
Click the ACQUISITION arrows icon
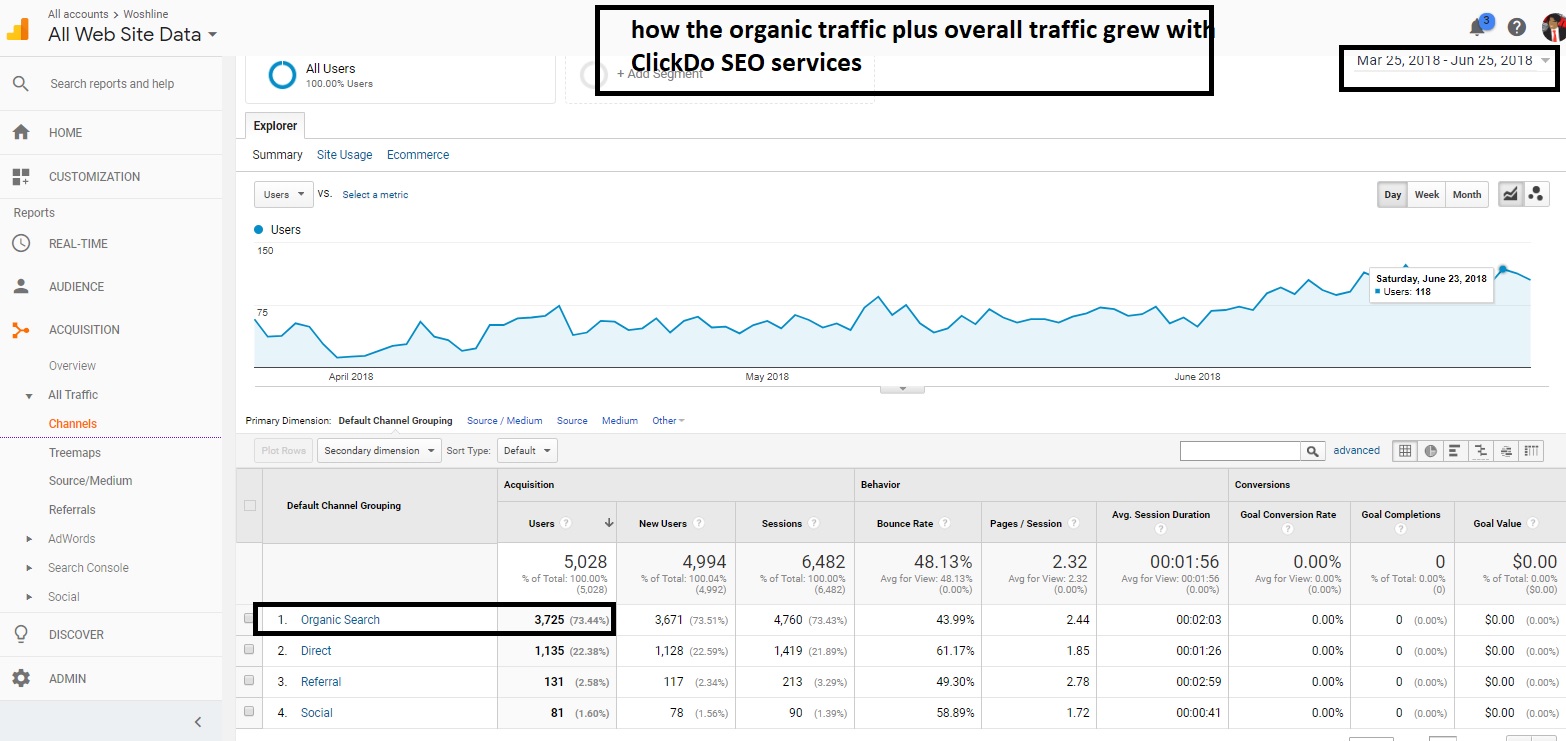(21, 329)
